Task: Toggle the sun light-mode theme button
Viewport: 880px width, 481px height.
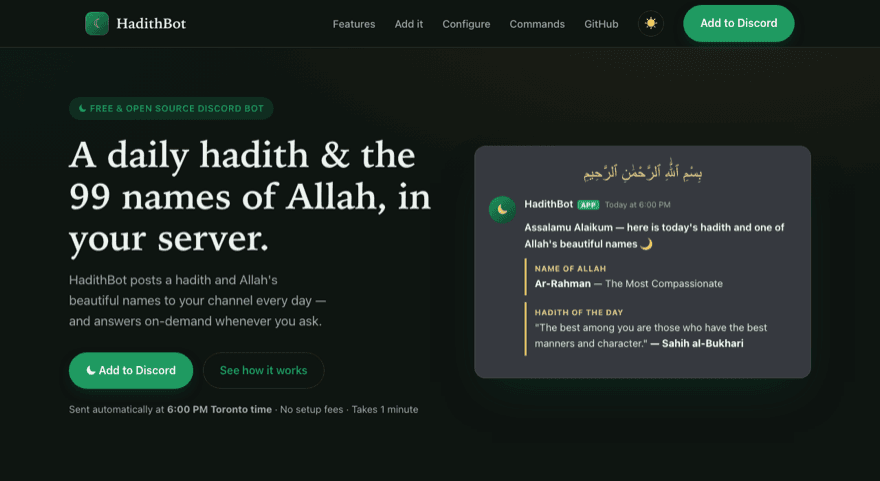Action: coord(651,24)
